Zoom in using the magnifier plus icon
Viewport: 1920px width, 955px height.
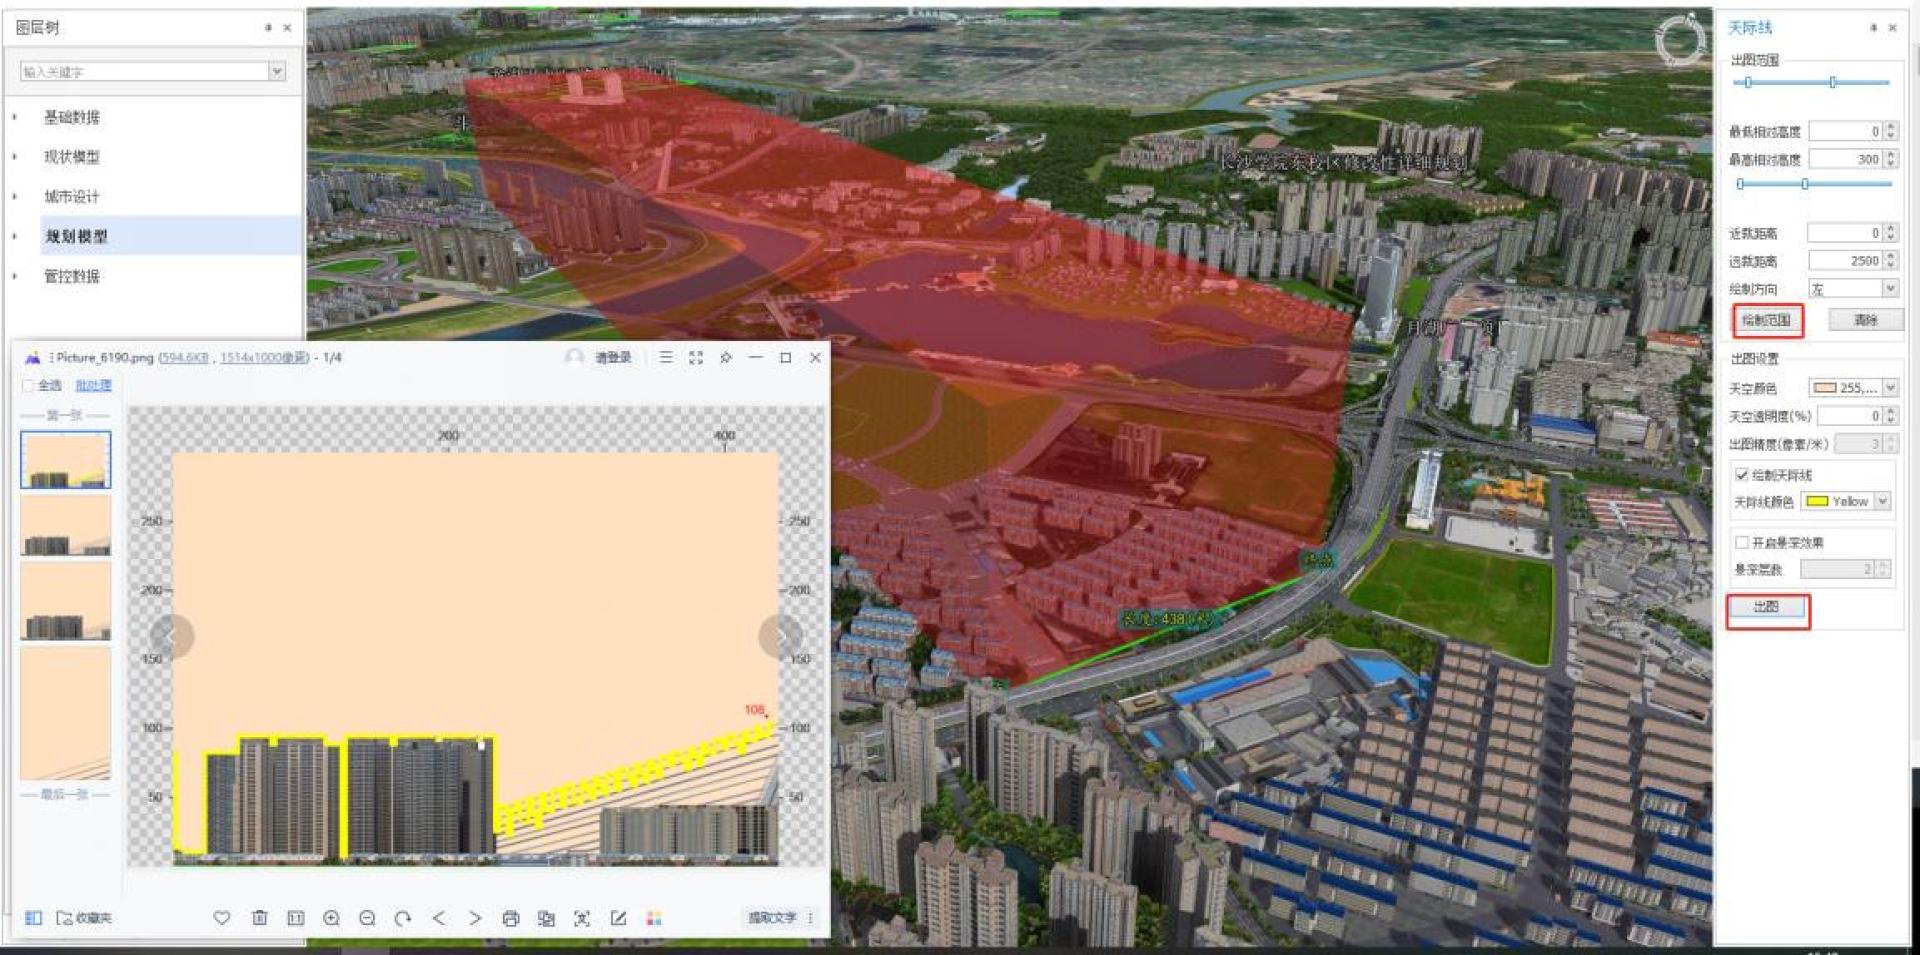click(x=331, y=918)
